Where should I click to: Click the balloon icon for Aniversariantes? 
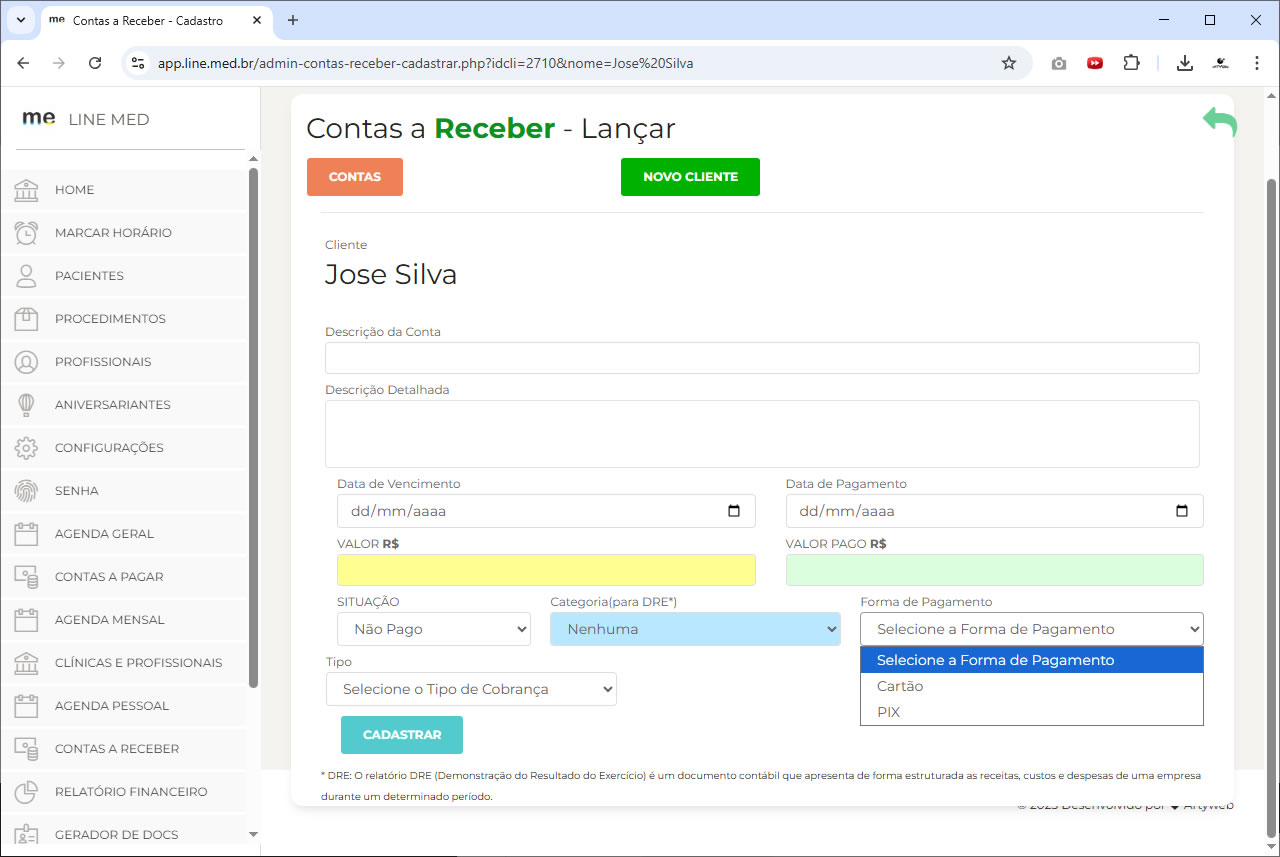point(26,405)
